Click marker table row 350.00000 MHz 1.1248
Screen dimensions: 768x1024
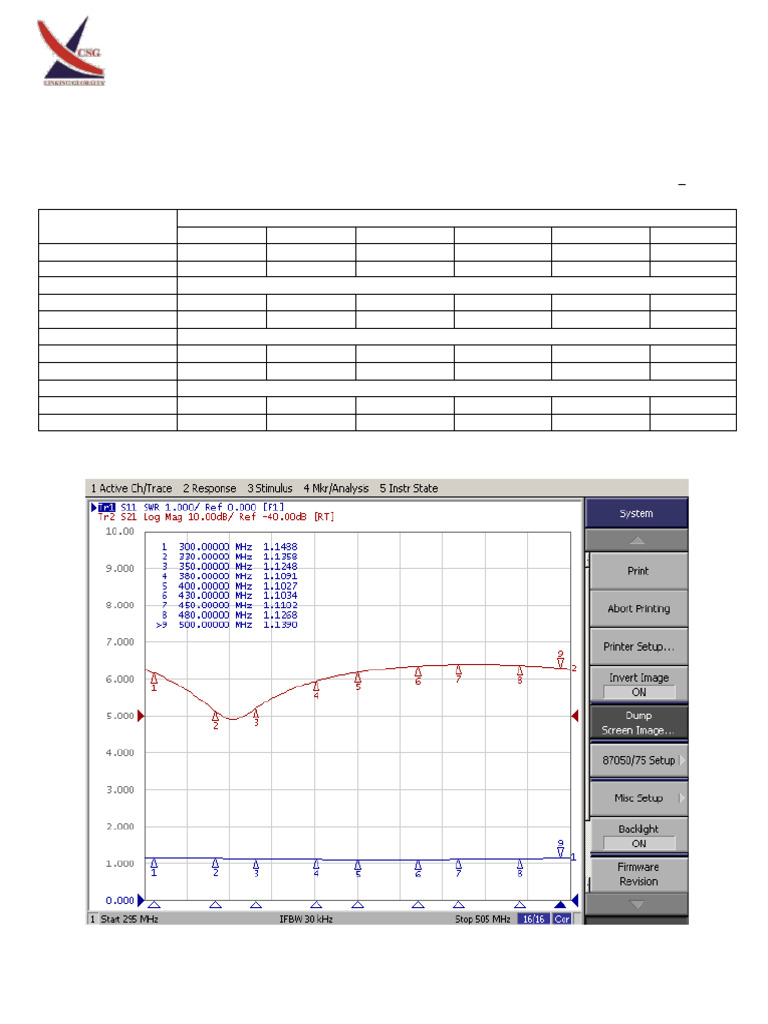pos(229,566)
